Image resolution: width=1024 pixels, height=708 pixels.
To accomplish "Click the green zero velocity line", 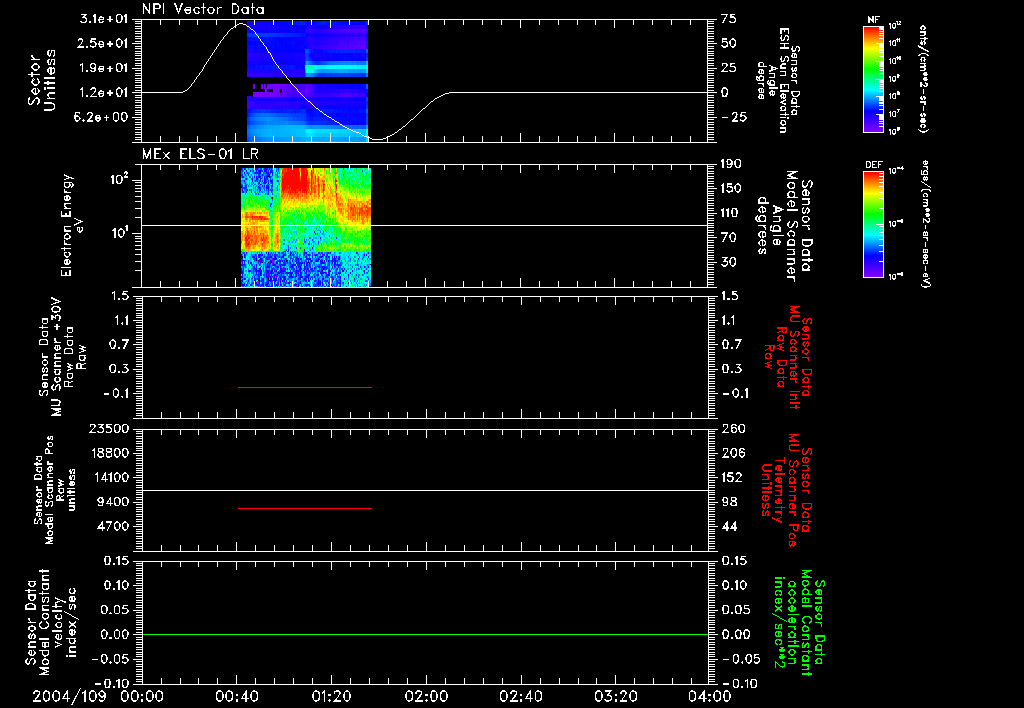I will (x=425, y=634).
